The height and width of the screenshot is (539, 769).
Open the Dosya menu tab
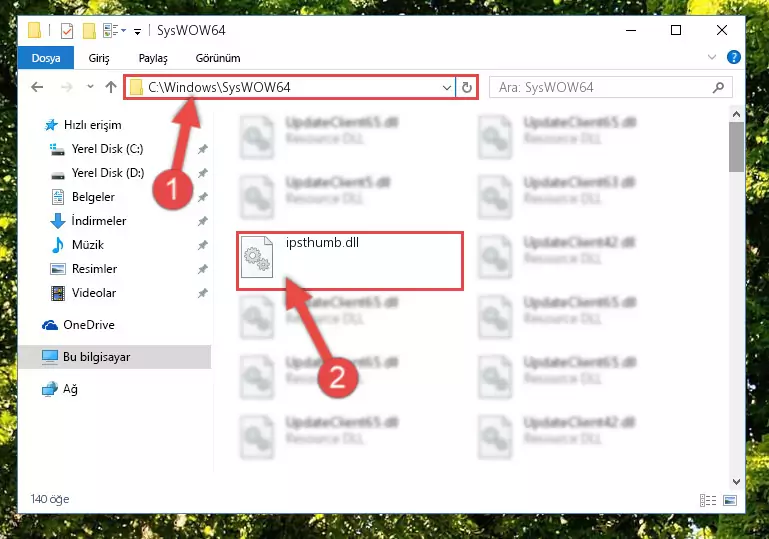point(46,58)
